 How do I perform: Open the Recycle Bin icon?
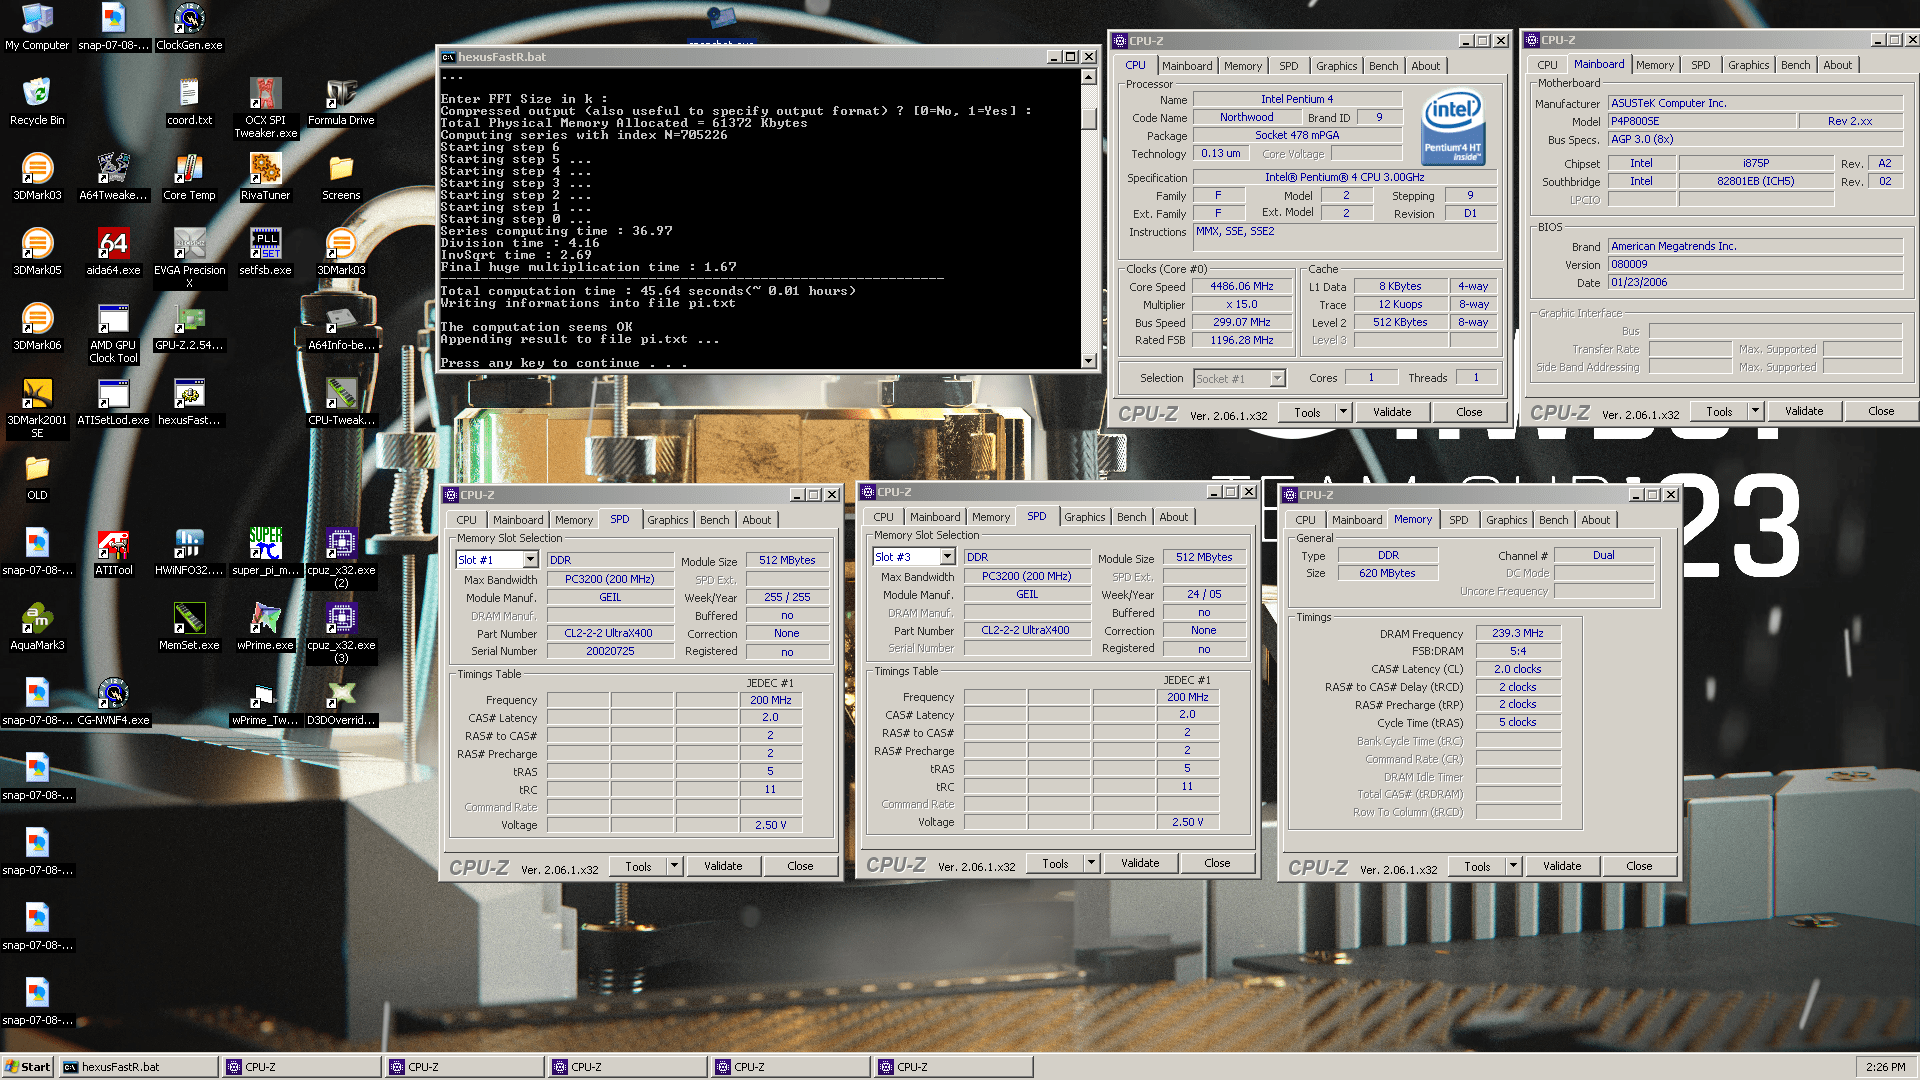[x=37, y=101]
